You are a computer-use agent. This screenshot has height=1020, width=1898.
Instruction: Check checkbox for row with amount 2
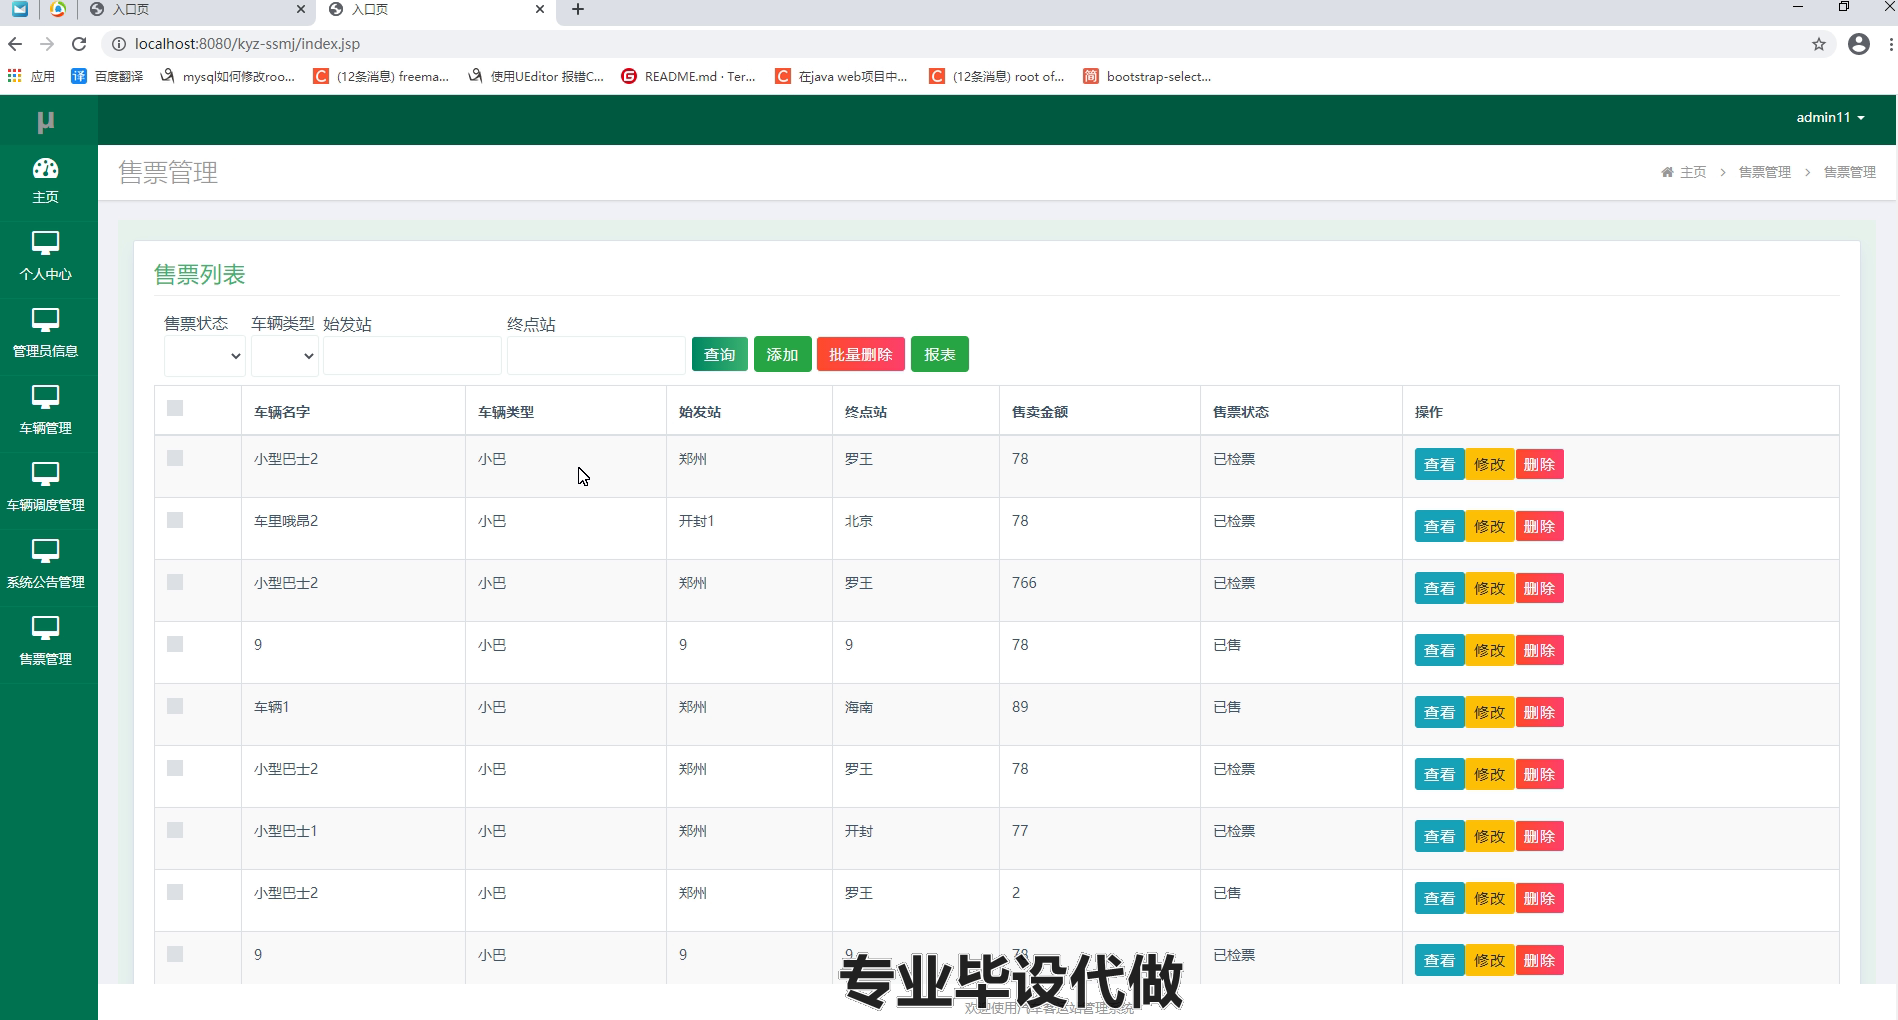pos(175,892)
